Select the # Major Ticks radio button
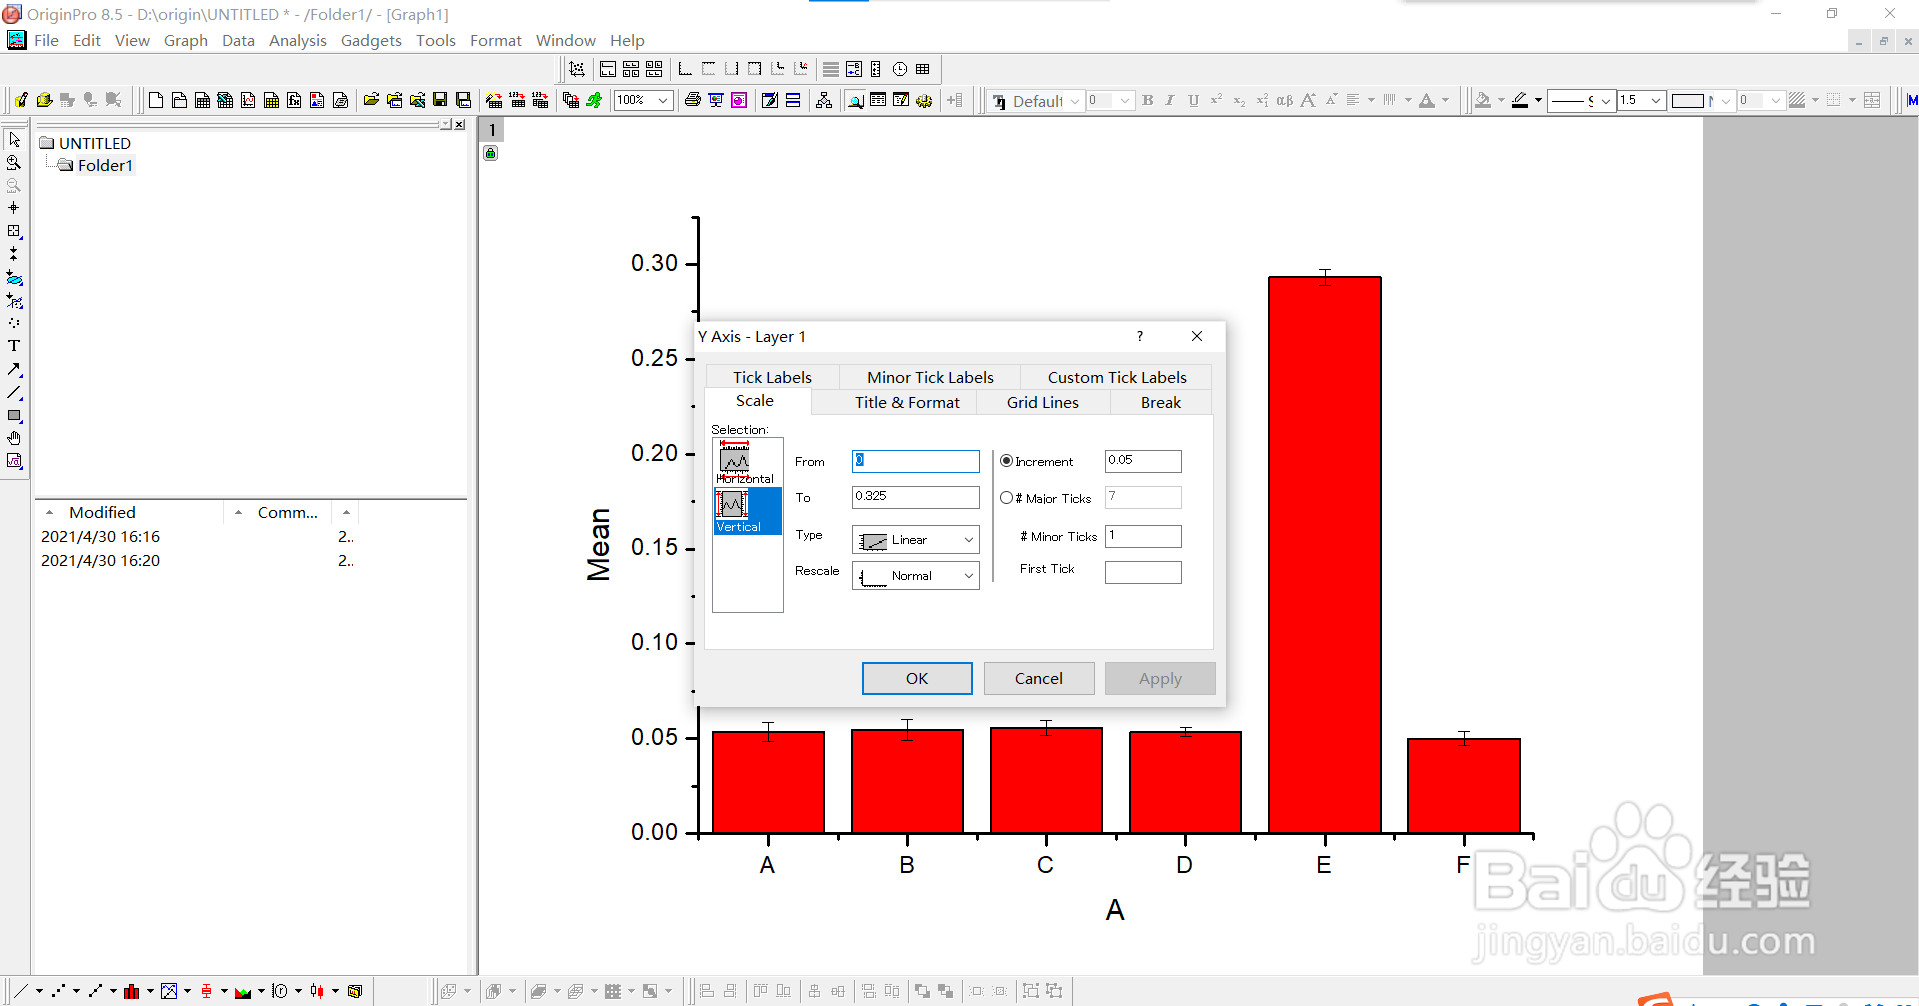The width and height of the screenshot is (1919, 1006). 1006,497
